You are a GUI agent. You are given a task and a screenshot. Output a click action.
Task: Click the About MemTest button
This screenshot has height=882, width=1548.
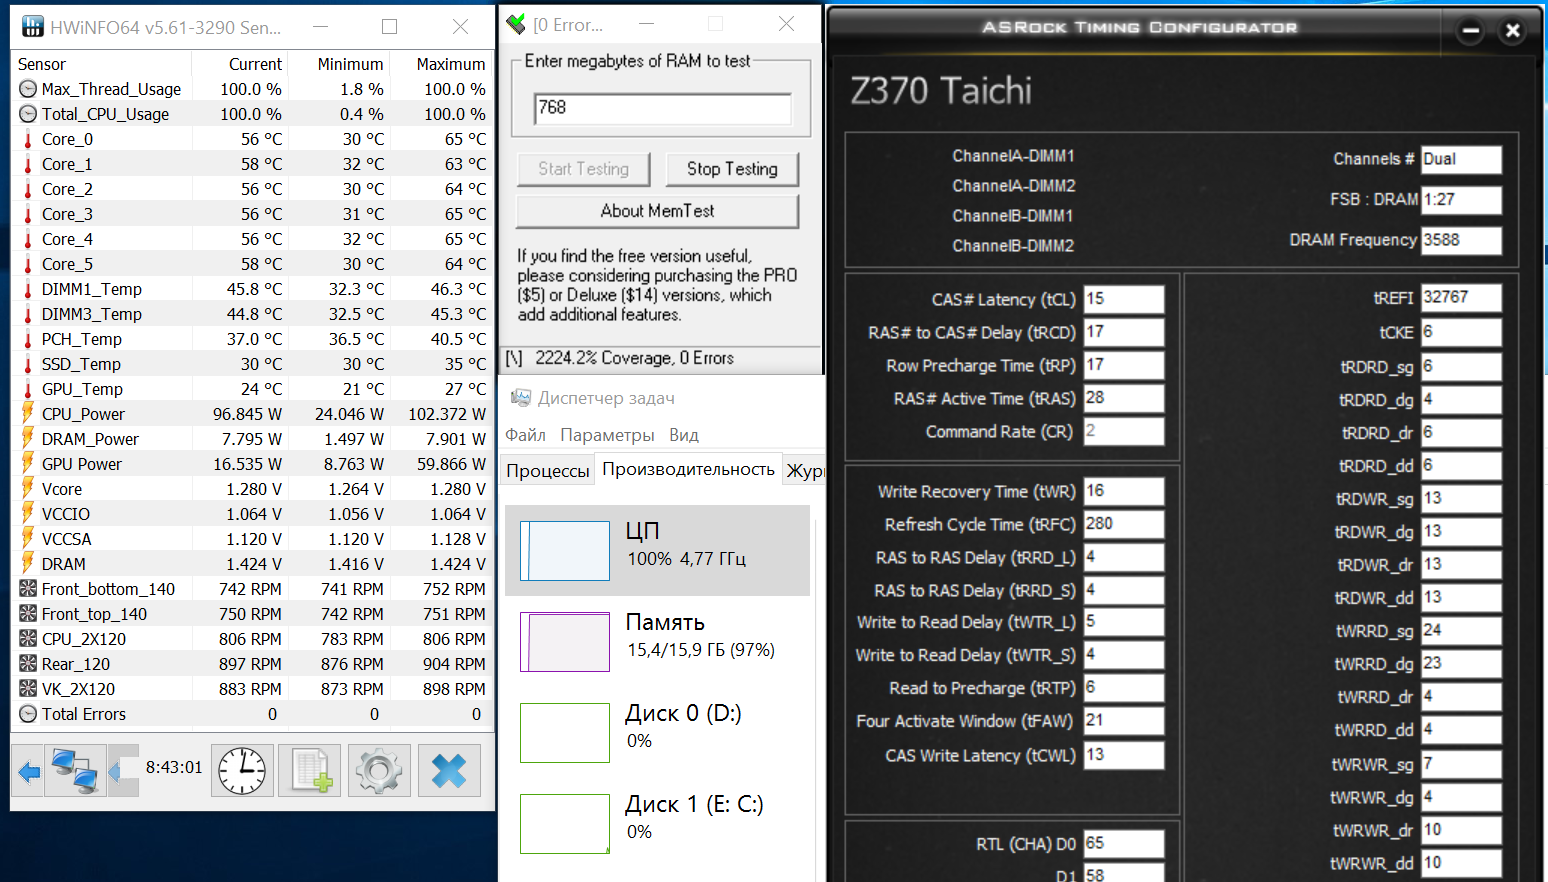(x=657, y=211)
